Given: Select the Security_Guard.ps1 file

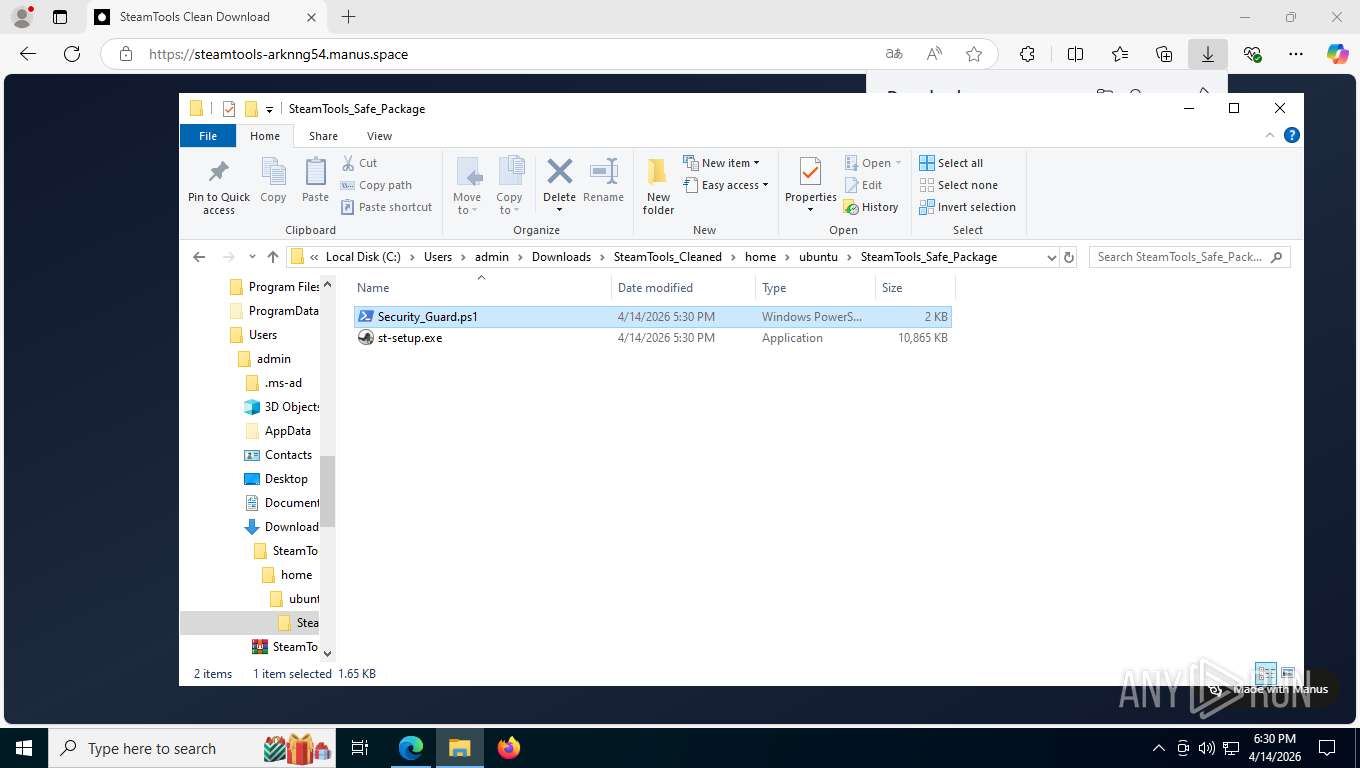Looking at the screenshot, I should [x=653, y=317].
